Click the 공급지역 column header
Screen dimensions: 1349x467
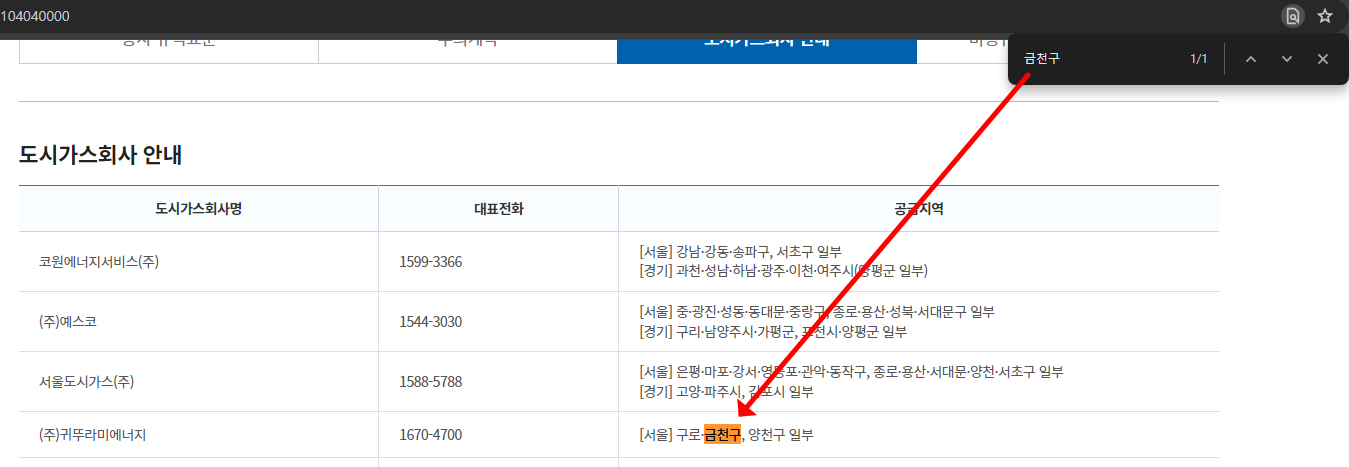919,209
